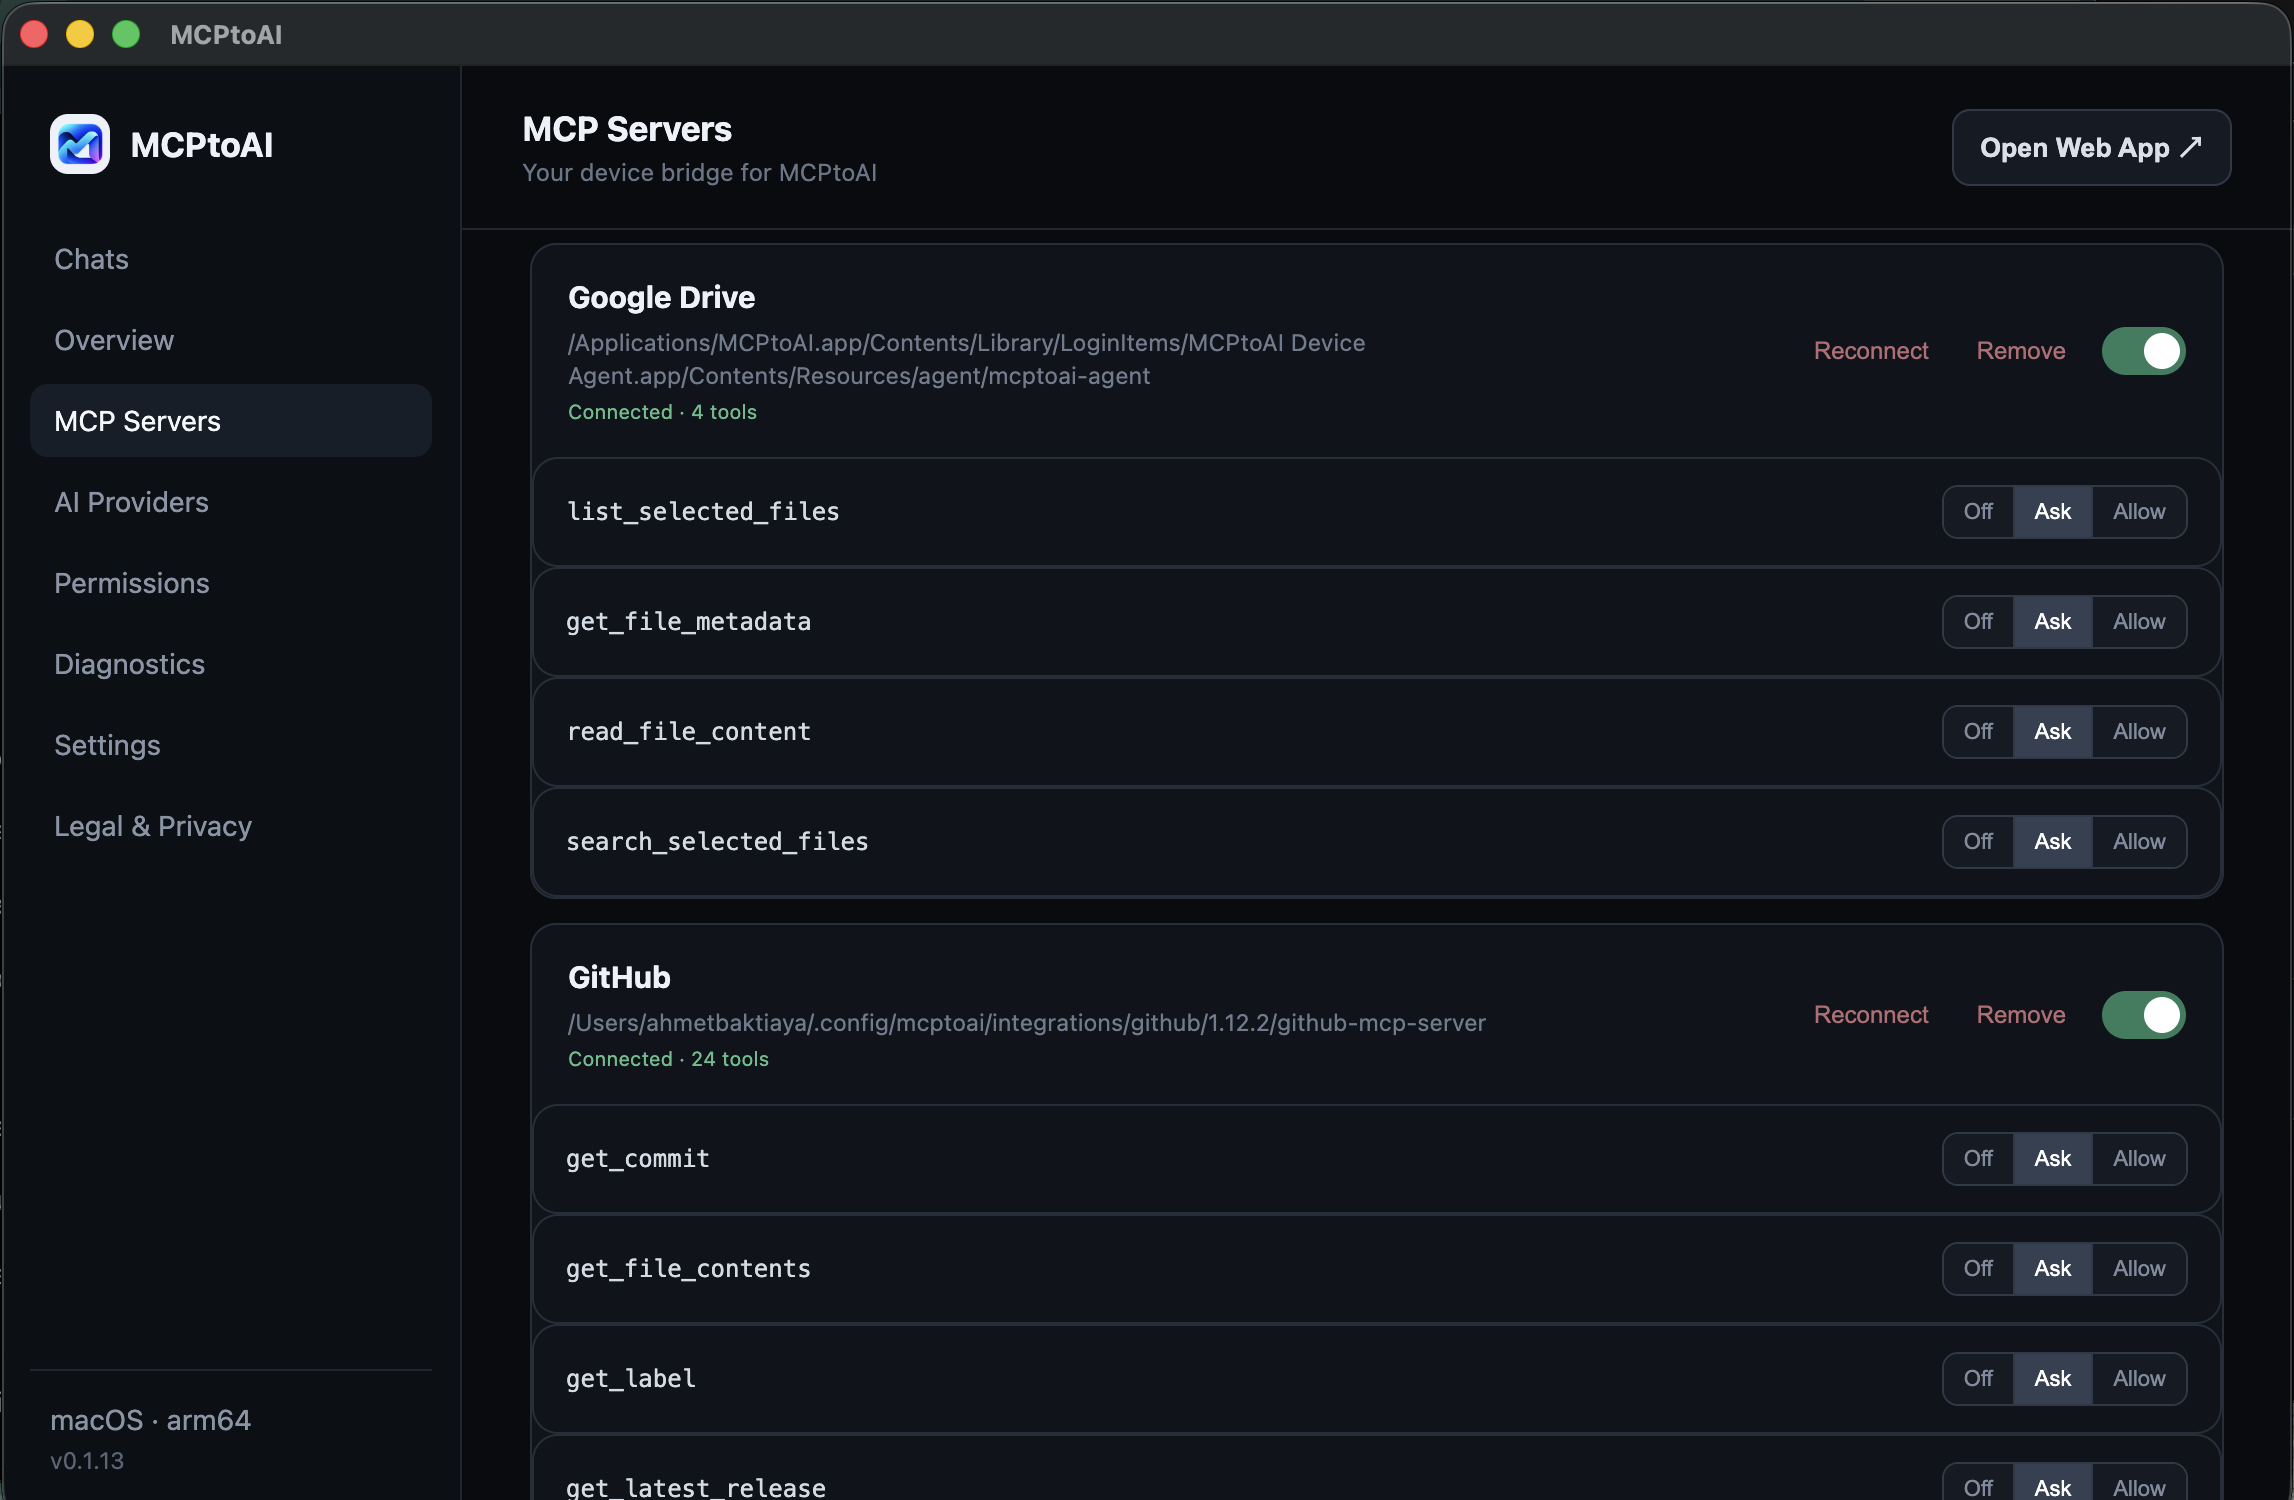2294x1500 pixels.
Task: Turn get_commit permission Off
Action: [x=1978, y=1159]
